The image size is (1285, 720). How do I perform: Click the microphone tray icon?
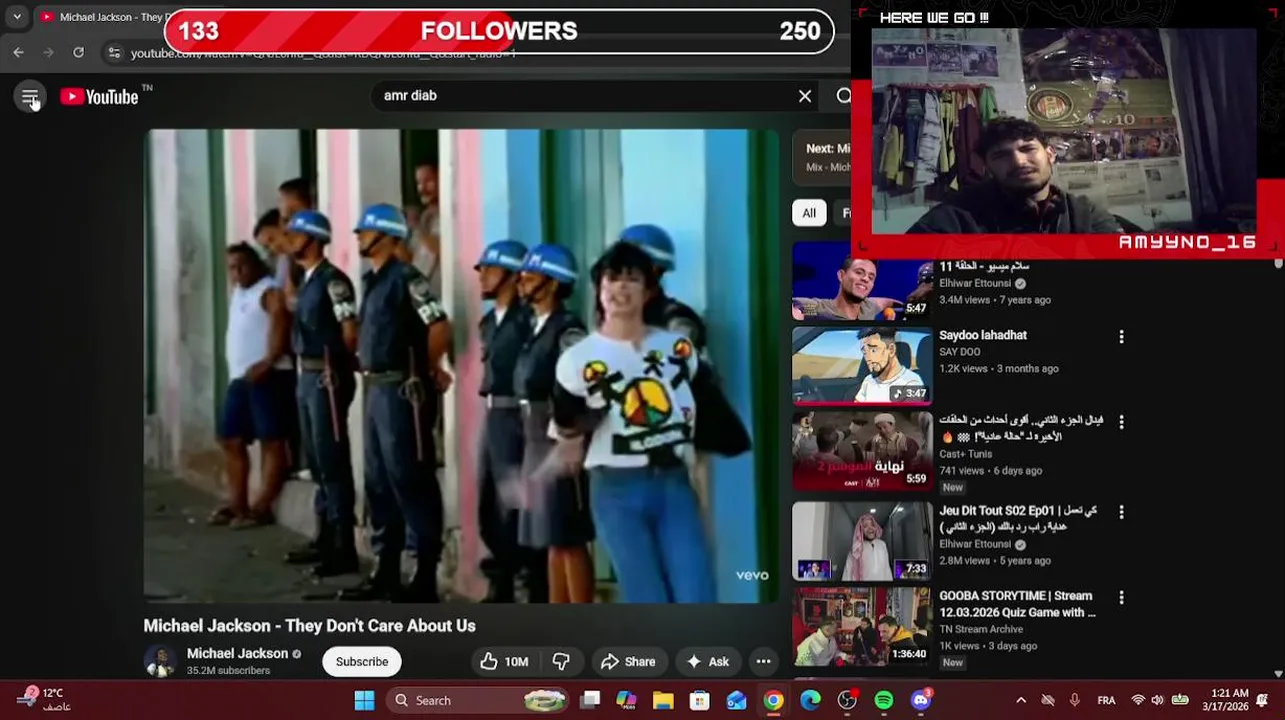pyautogui.click(x=1075, y=701)
